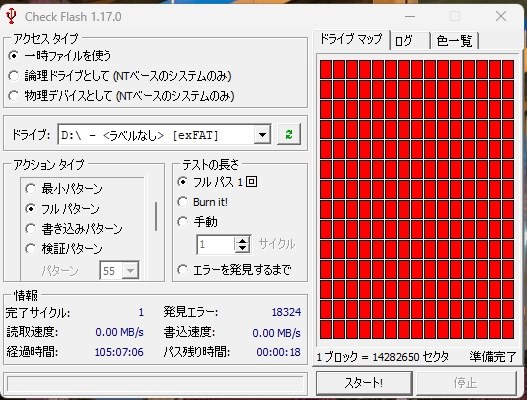Close the Check Flash window
This screenshot has height=400, width=527.
coord(501,16)
